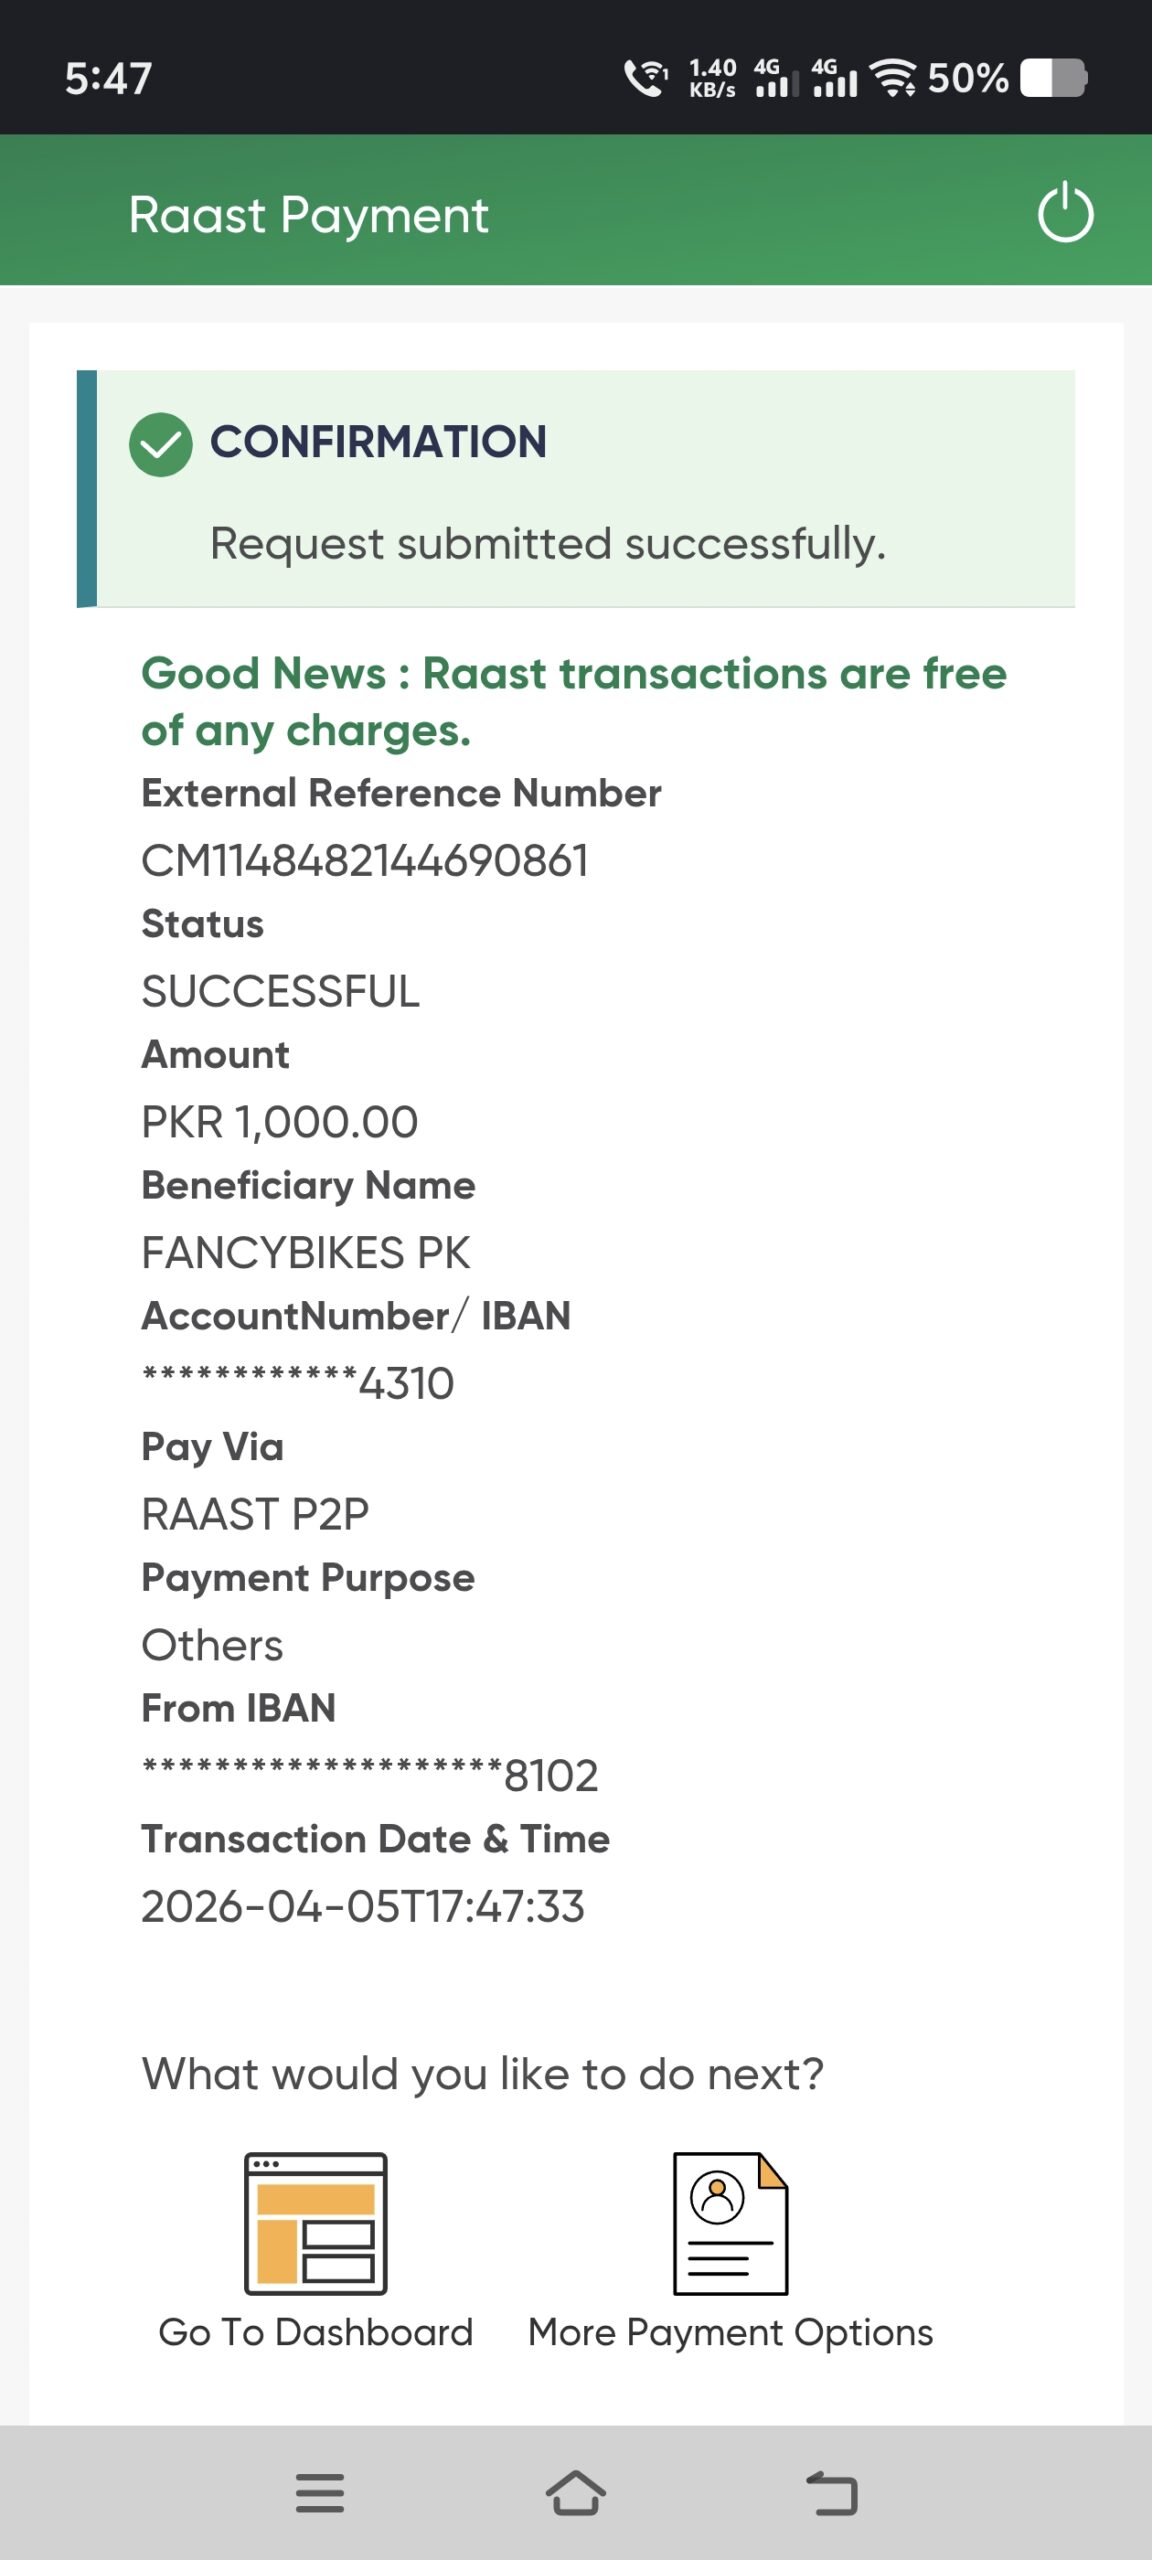1152x2560 pixels.
Task: Tap the Good News Raast charges notice
Action: click(574, 702)
